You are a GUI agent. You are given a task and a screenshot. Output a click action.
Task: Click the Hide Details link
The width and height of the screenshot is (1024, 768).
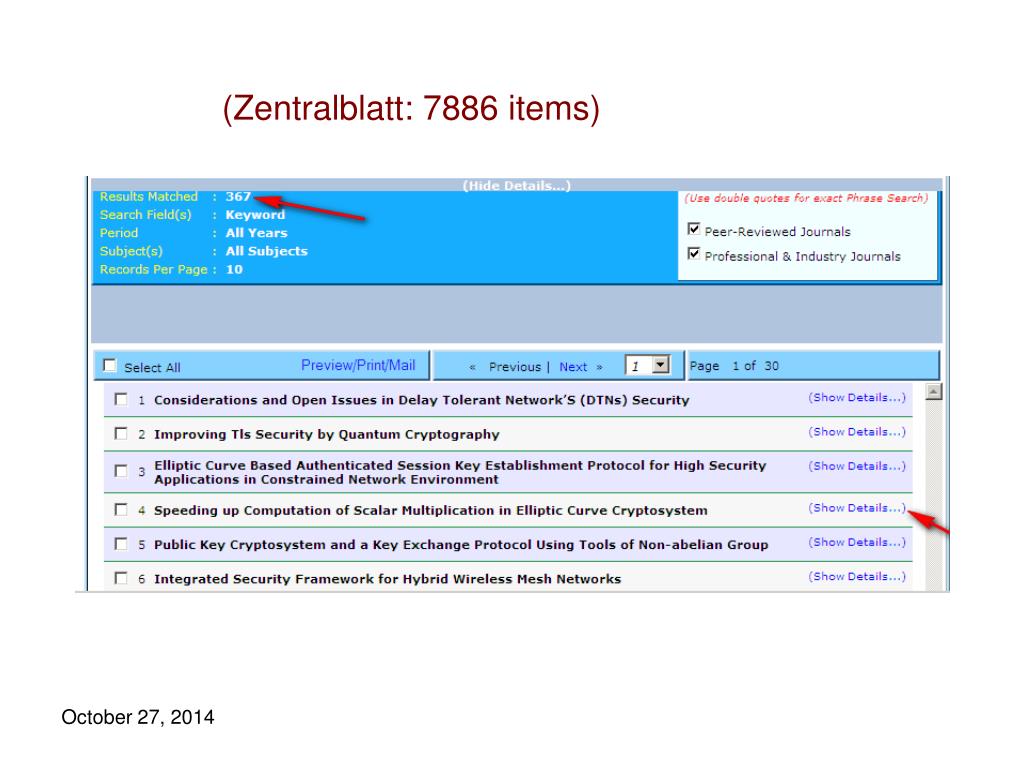coord(517,185)
